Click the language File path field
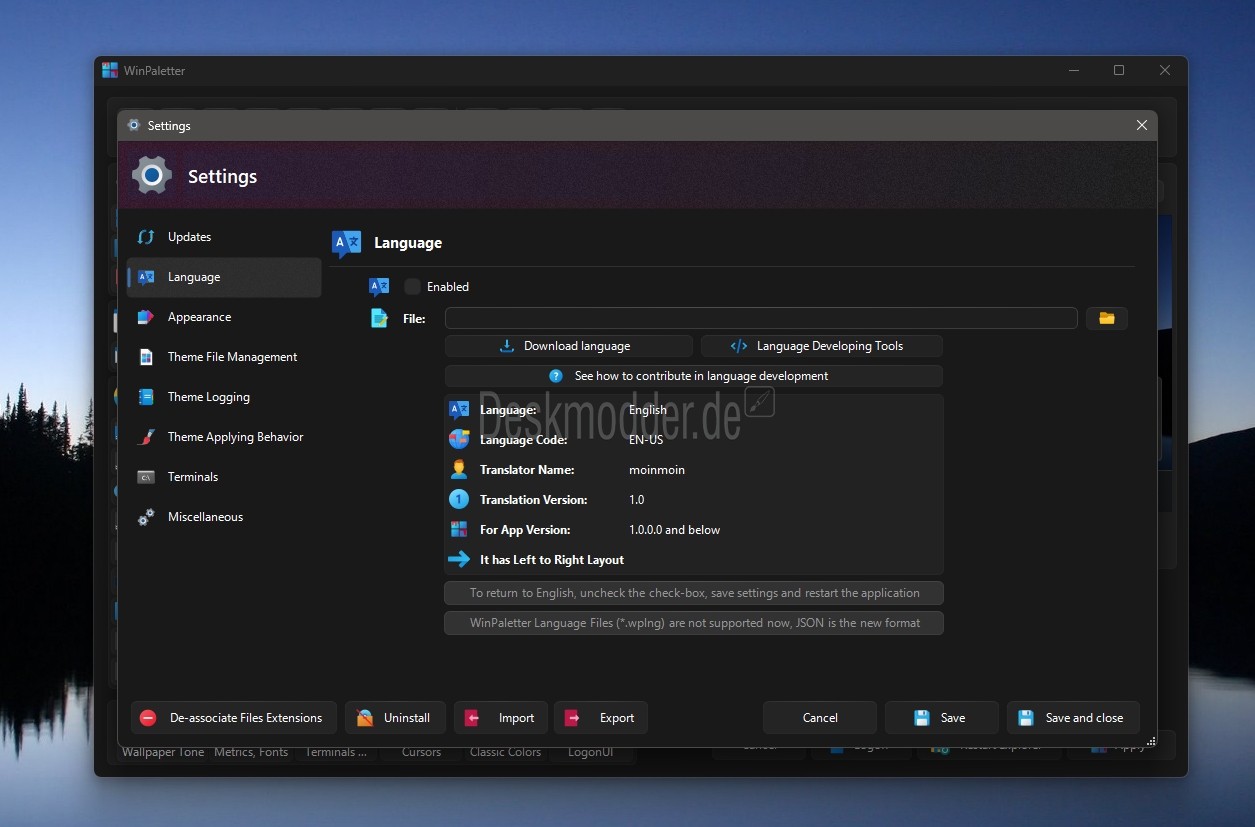This screenshot has width=1255, height=827. pos(761,318)
